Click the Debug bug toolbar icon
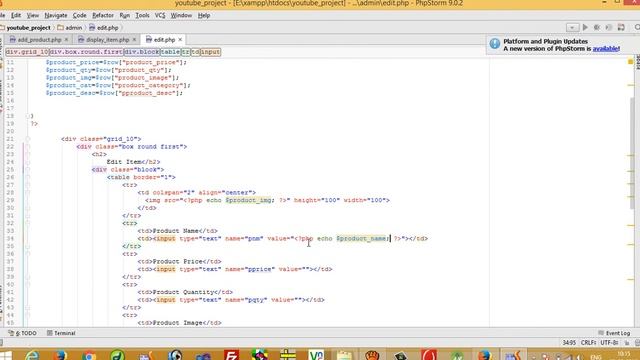Screen dimensions: 640x360 [x=597, y=27]
